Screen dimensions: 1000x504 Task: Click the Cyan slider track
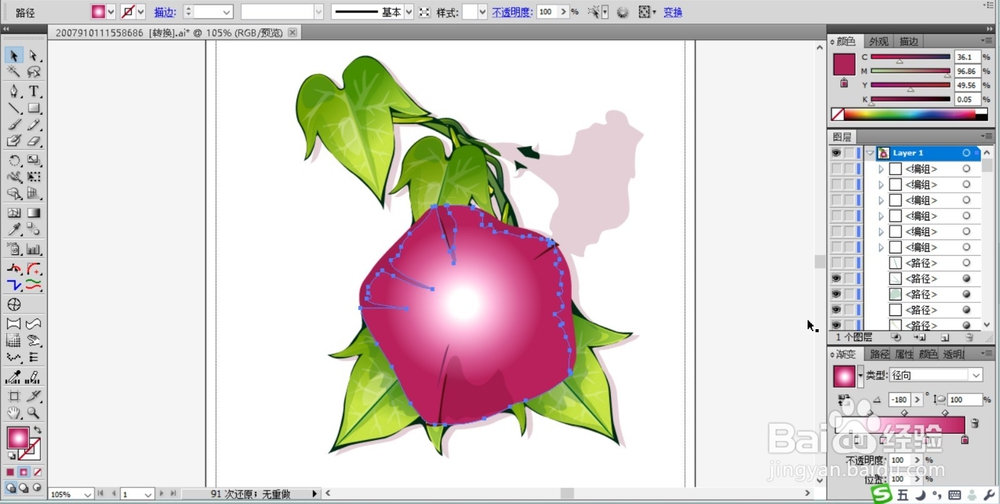(910, 57)
